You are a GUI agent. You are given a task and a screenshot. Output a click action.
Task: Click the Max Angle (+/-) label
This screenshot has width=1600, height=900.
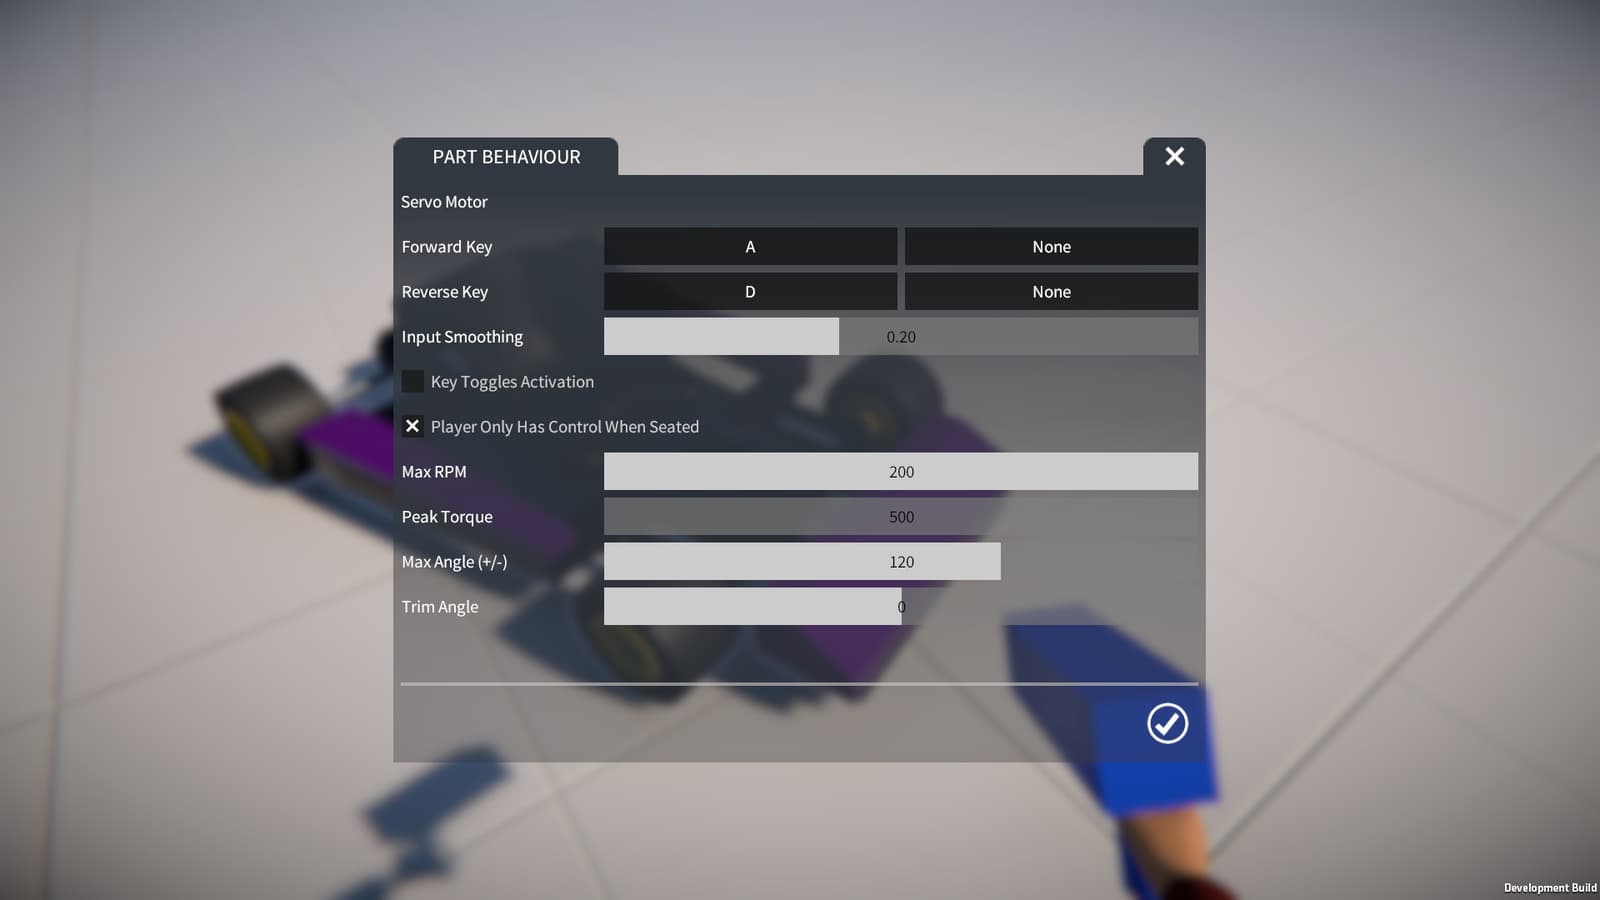pos(454,562)
